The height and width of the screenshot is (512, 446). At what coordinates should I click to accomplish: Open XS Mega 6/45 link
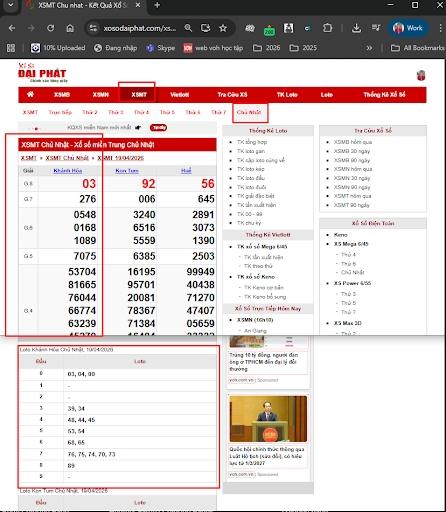pyautogui.click(x=351, y=244)
